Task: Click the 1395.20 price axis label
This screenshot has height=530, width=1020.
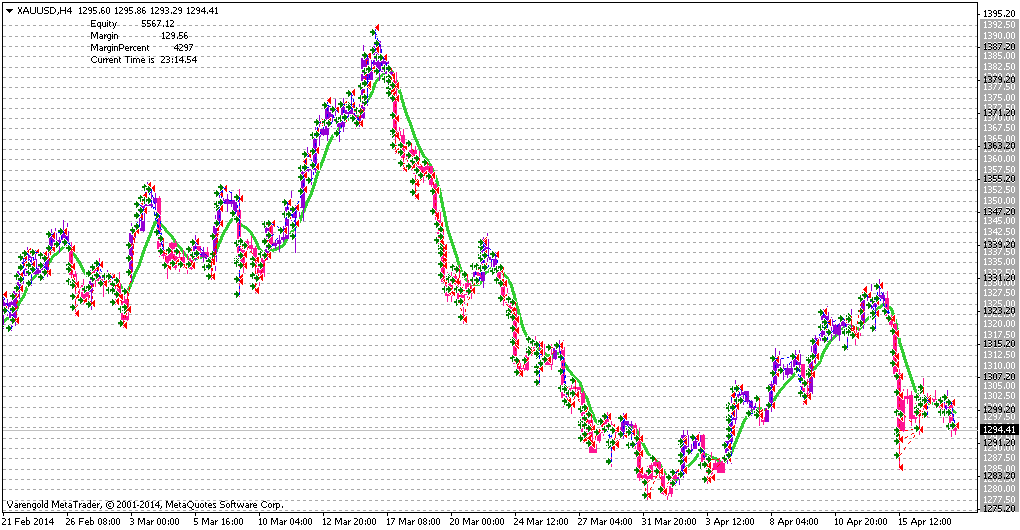Action: click(x=999, y=14)
